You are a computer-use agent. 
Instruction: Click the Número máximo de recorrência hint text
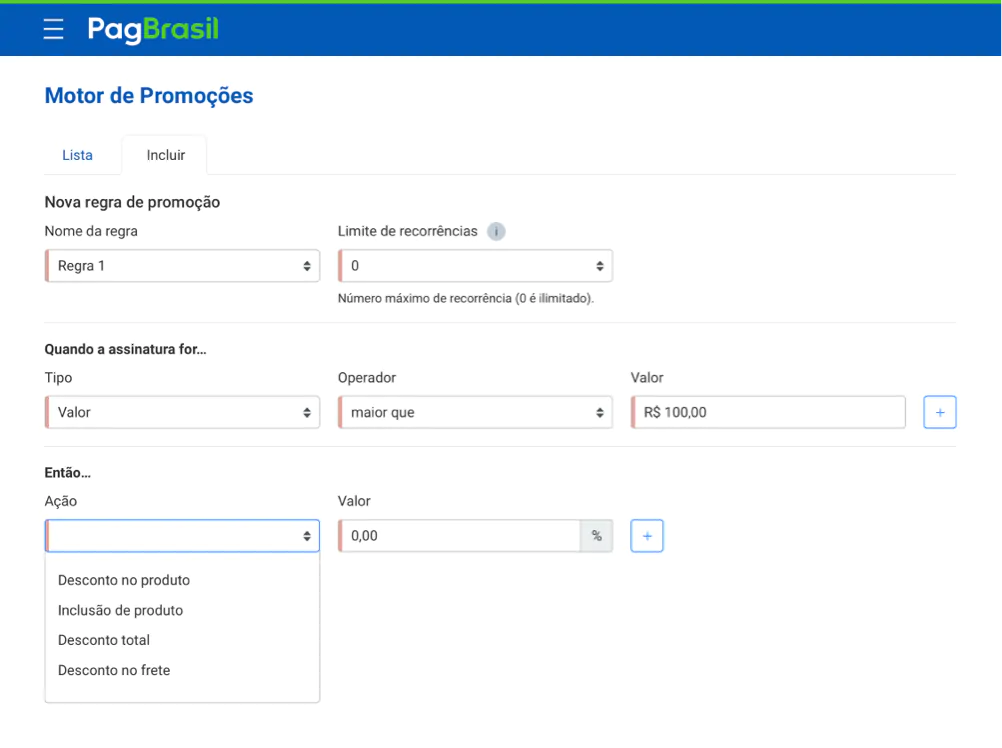[466, 298]
